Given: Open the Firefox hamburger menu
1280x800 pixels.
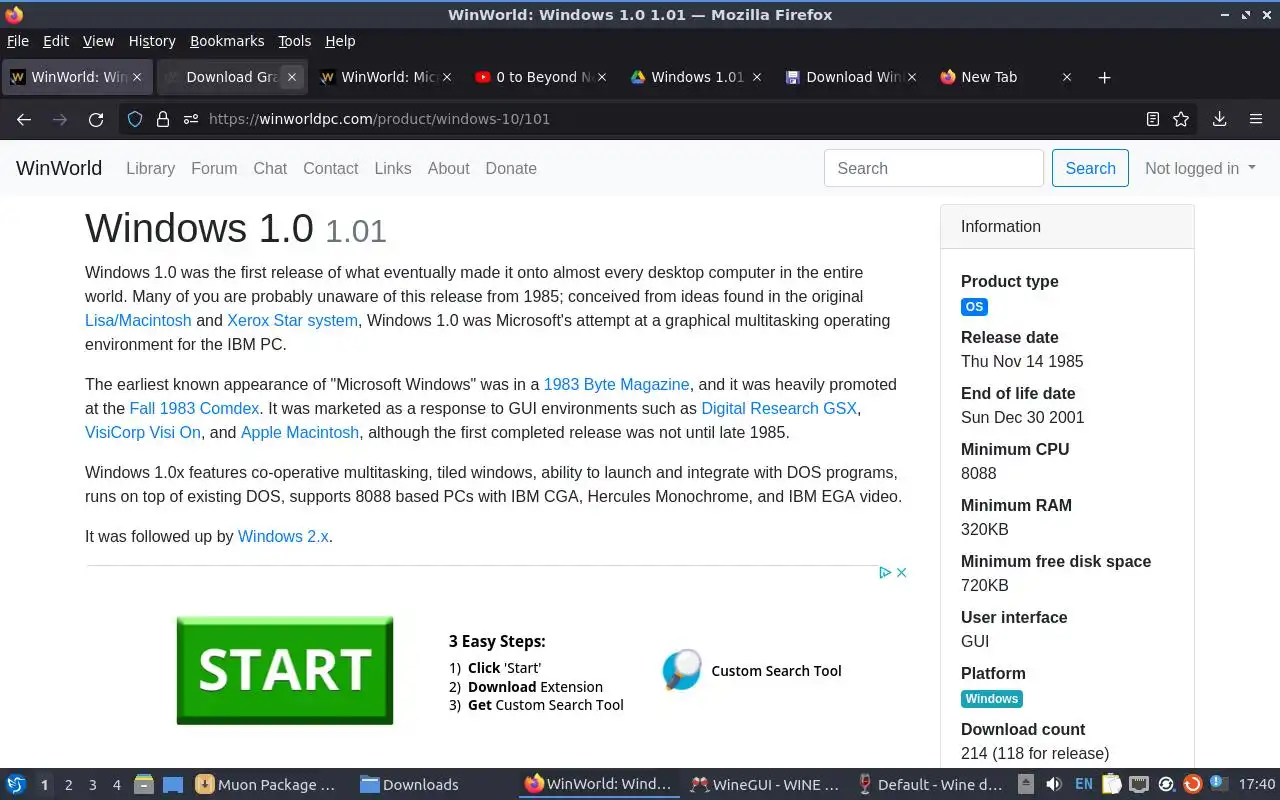Looking at the screenshot, I should click(x=1256, y=119).
